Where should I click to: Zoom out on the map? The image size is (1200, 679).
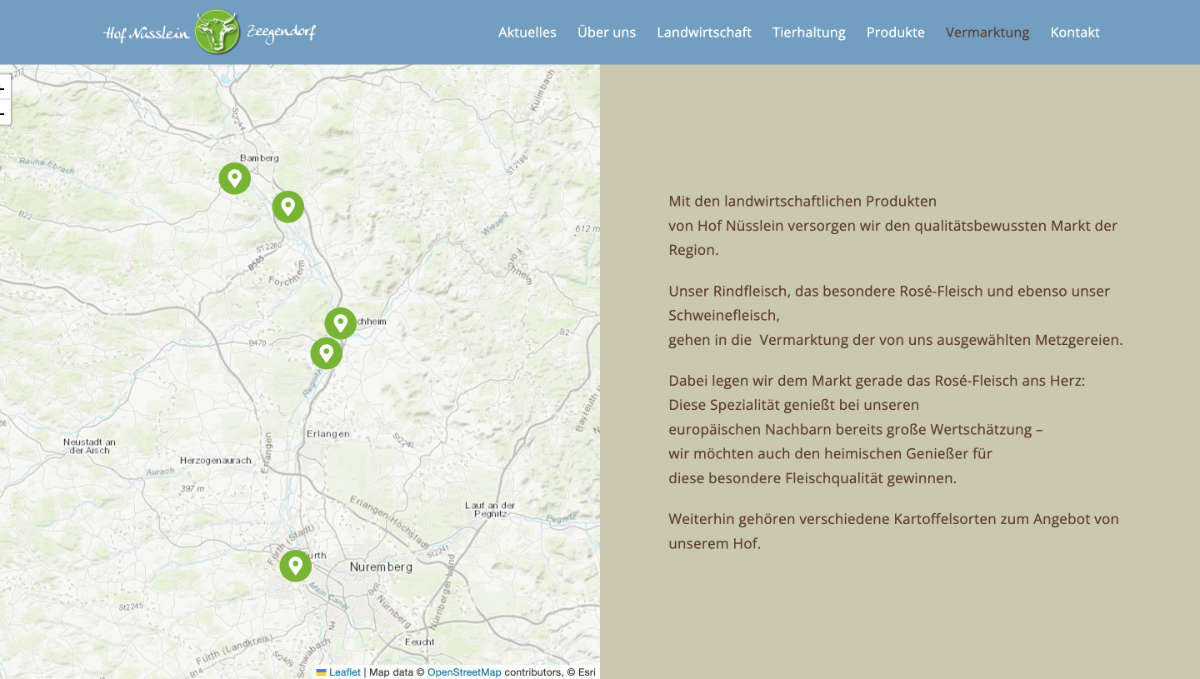point(3,113)
